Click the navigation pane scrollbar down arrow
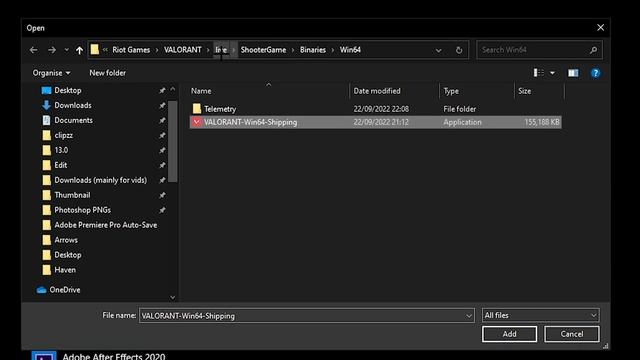 coord(173,298)
